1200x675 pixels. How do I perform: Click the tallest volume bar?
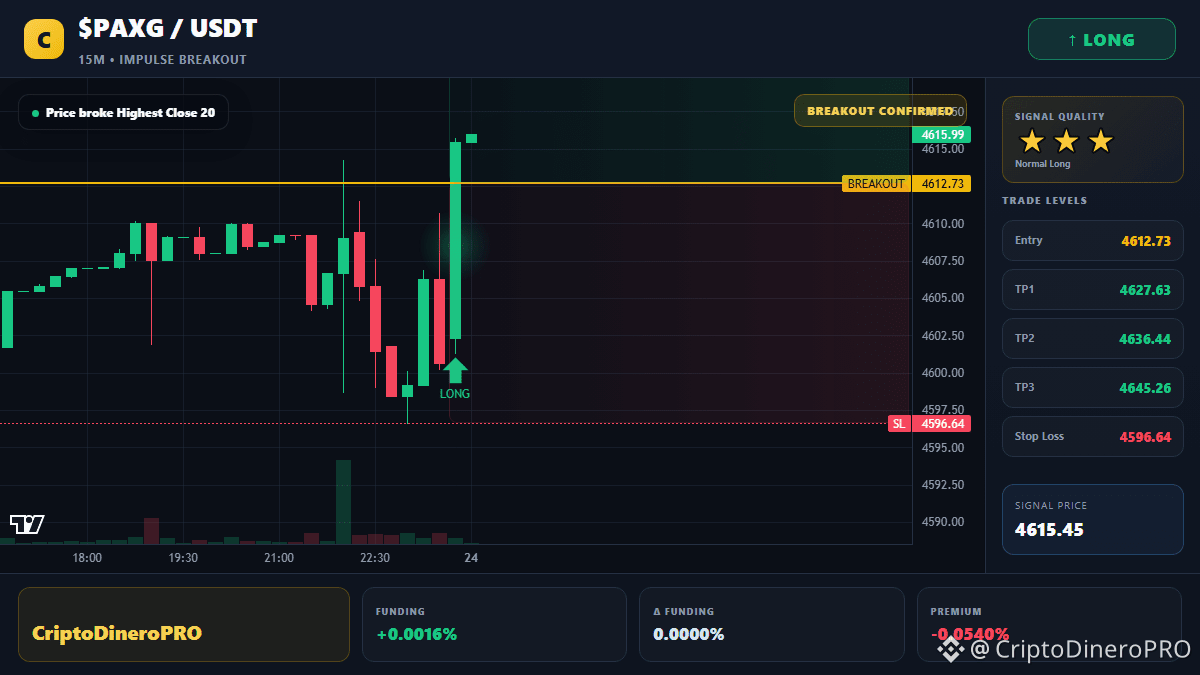[x=343, y=502]
